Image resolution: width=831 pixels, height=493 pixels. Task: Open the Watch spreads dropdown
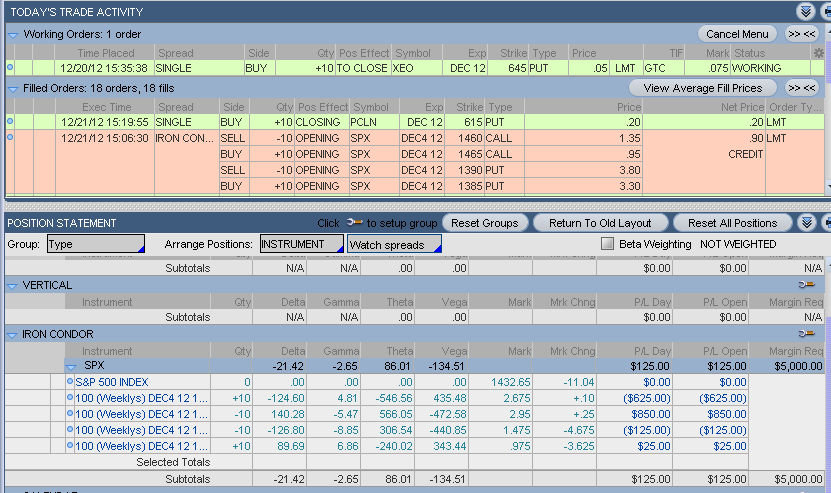pos(393,244)
